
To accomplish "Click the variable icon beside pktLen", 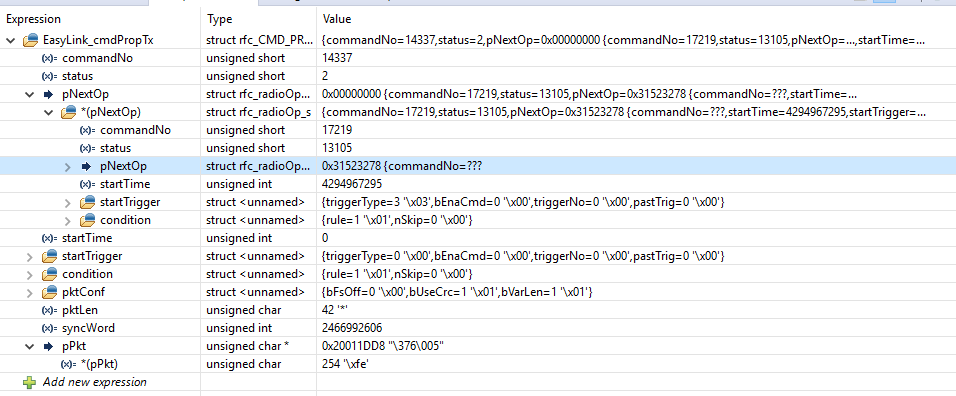I will click(49, 310).
